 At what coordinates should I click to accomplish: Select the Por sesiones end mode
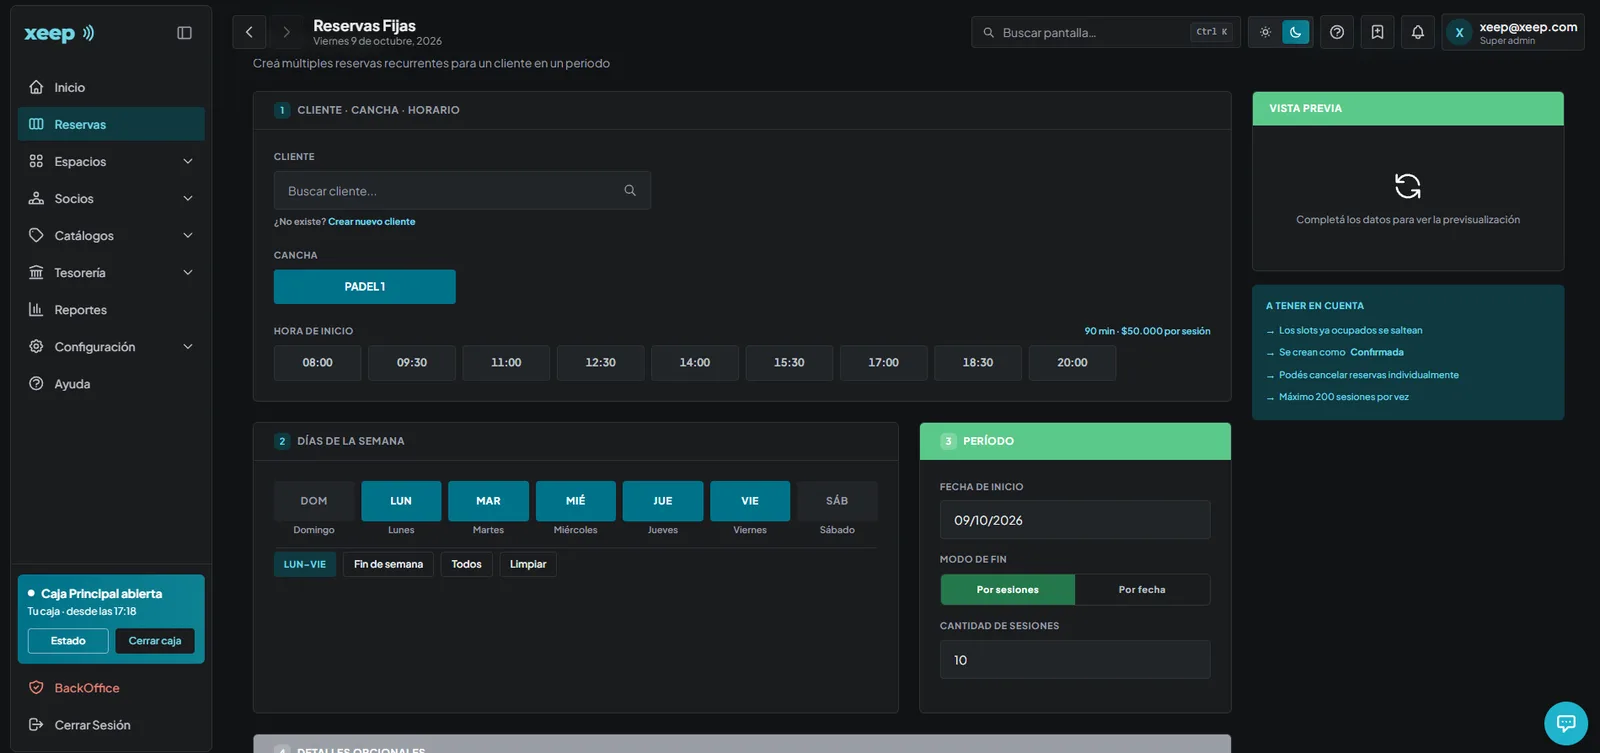(x=1008, y=590)
